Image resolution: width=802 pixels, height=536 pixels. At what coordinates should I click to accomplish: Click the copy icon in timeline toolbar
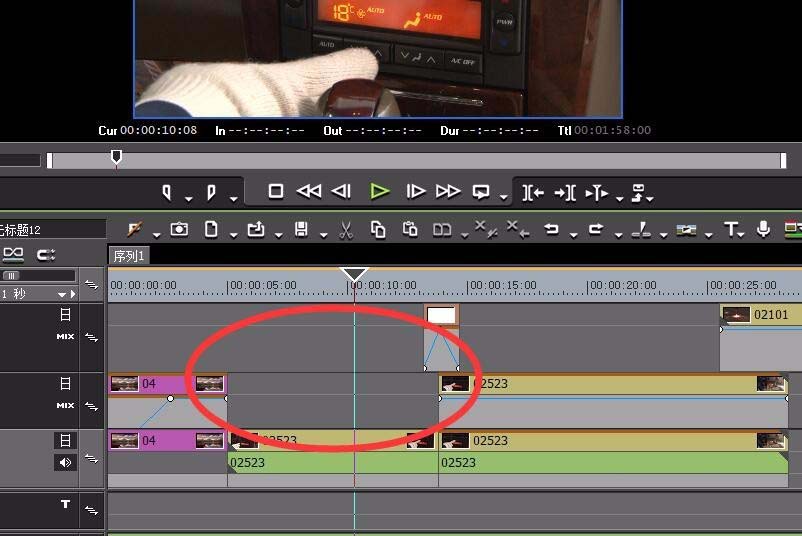(x=378, y=230)
